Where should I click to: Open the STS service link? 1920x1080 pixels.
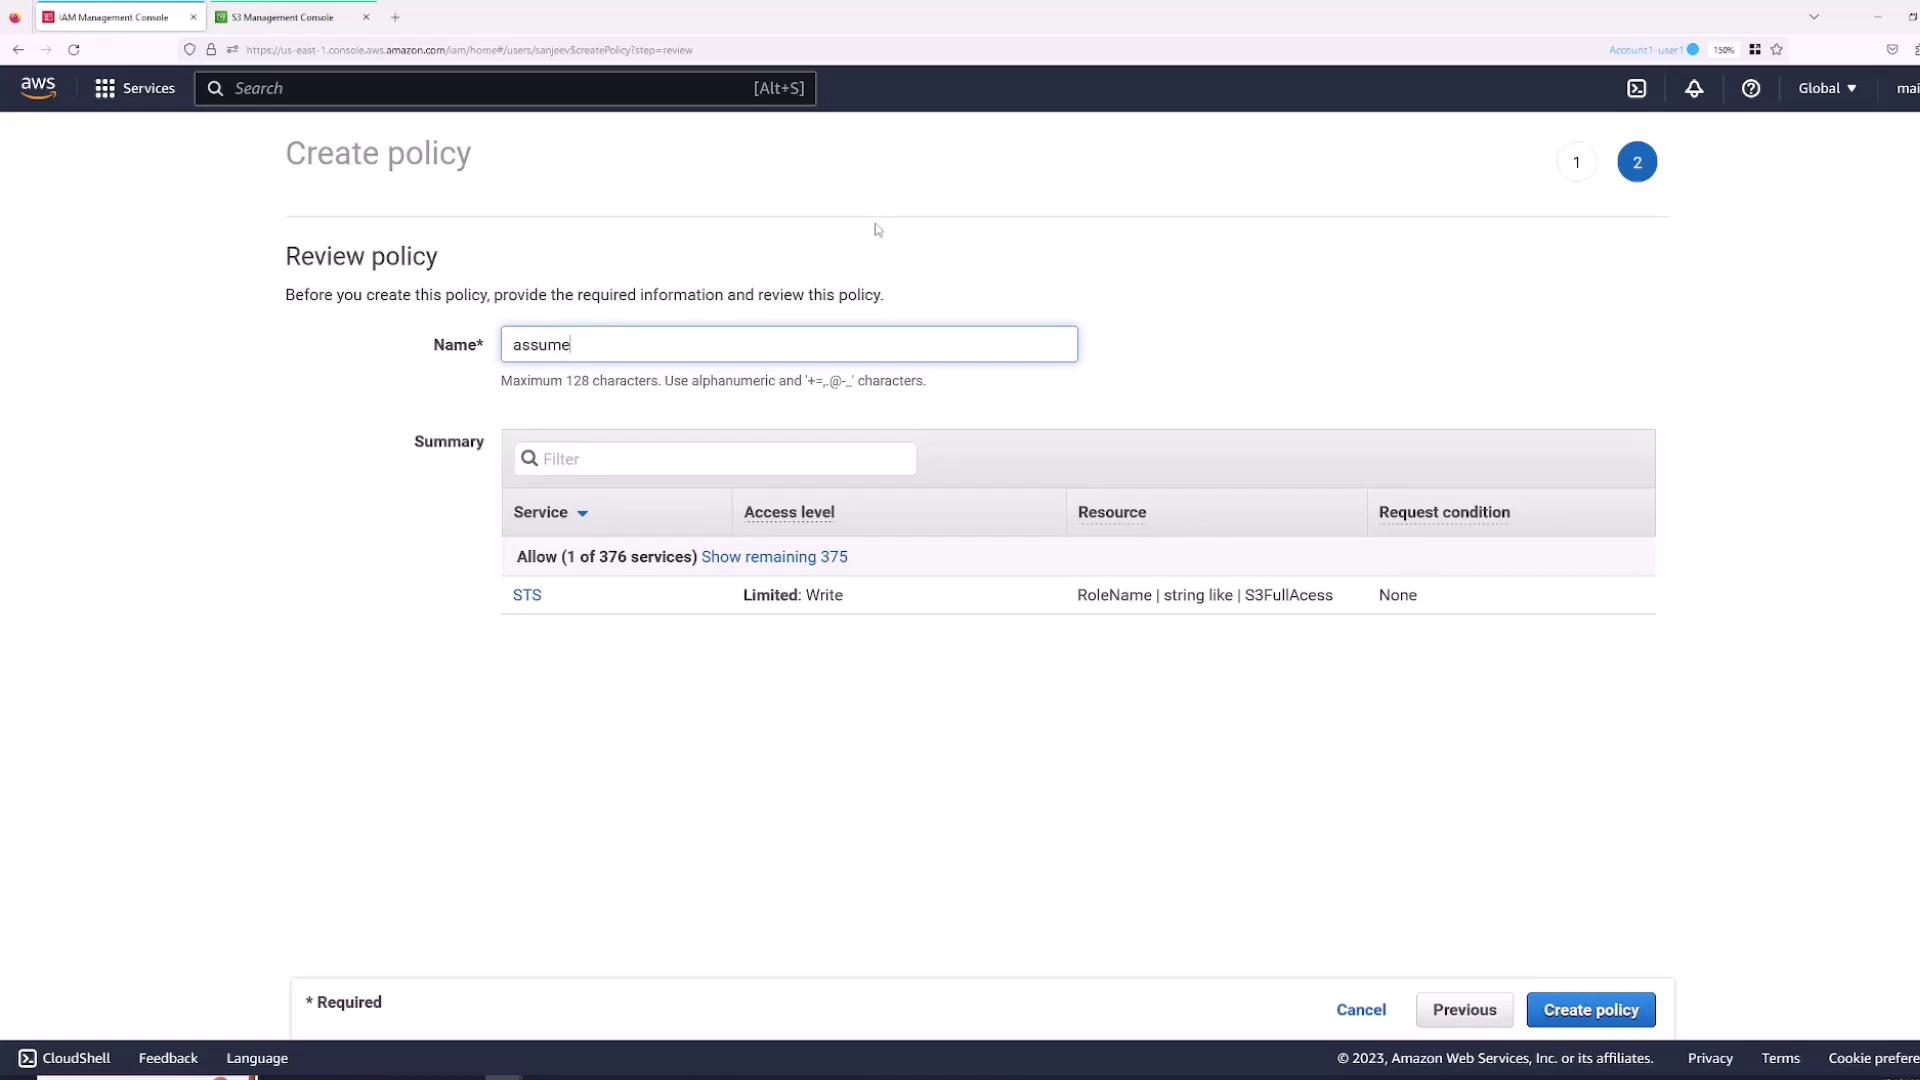click(x=527, y=595)
